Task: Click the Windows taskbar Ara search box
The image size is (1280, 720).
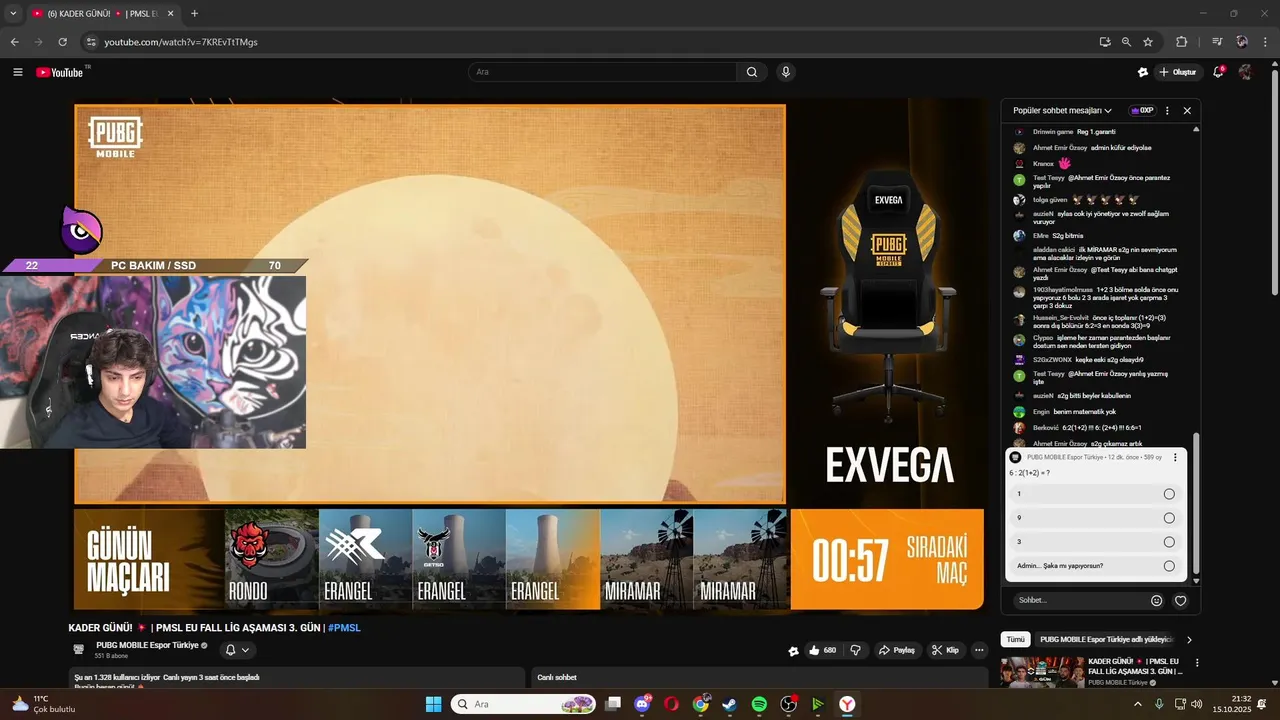Action: [x=523, y=704]
